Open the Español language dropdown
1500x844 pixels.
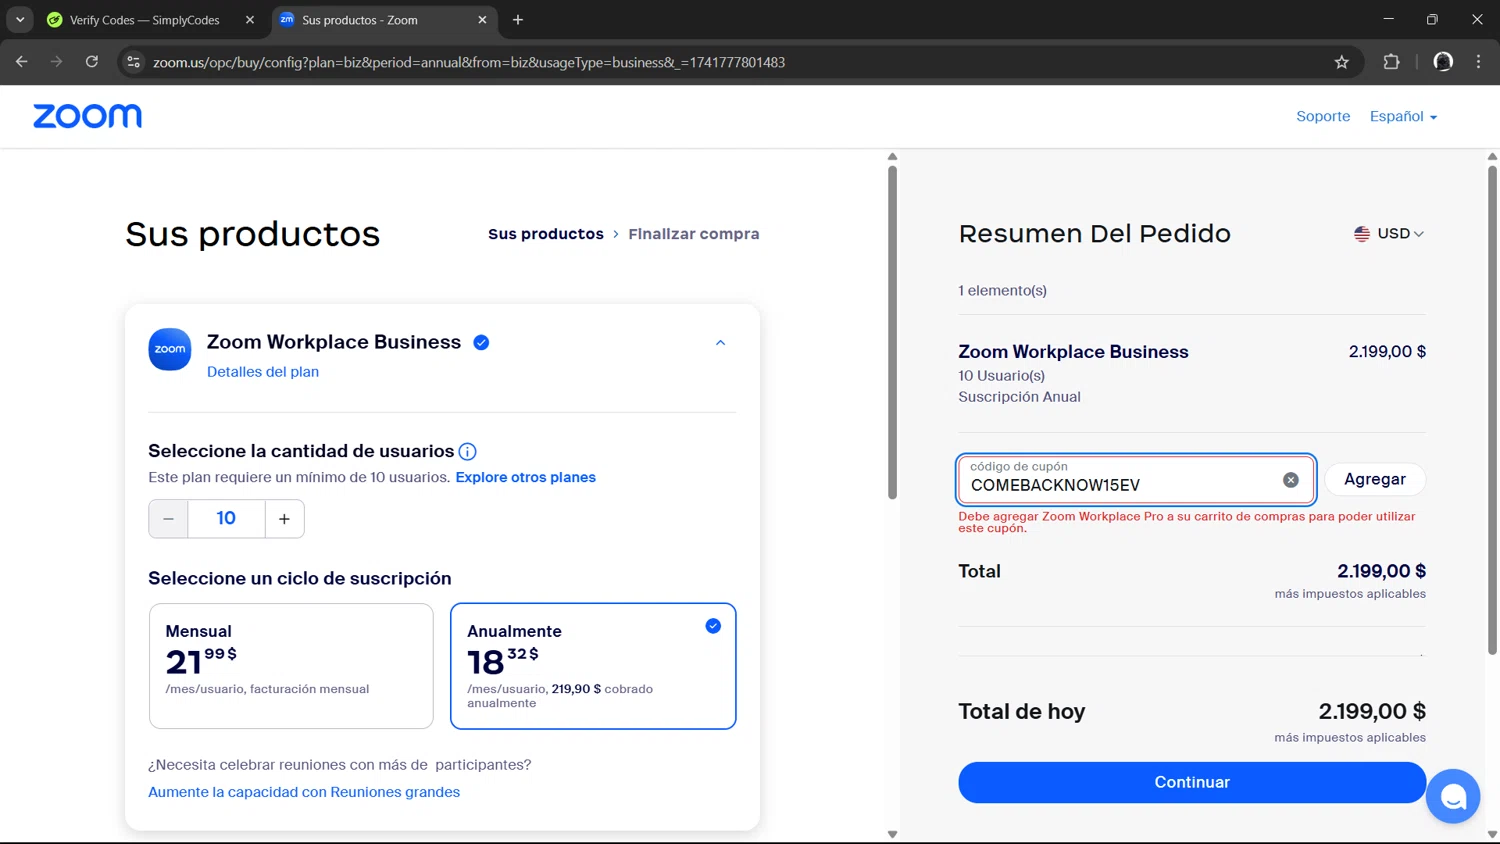click(1403, 117)
